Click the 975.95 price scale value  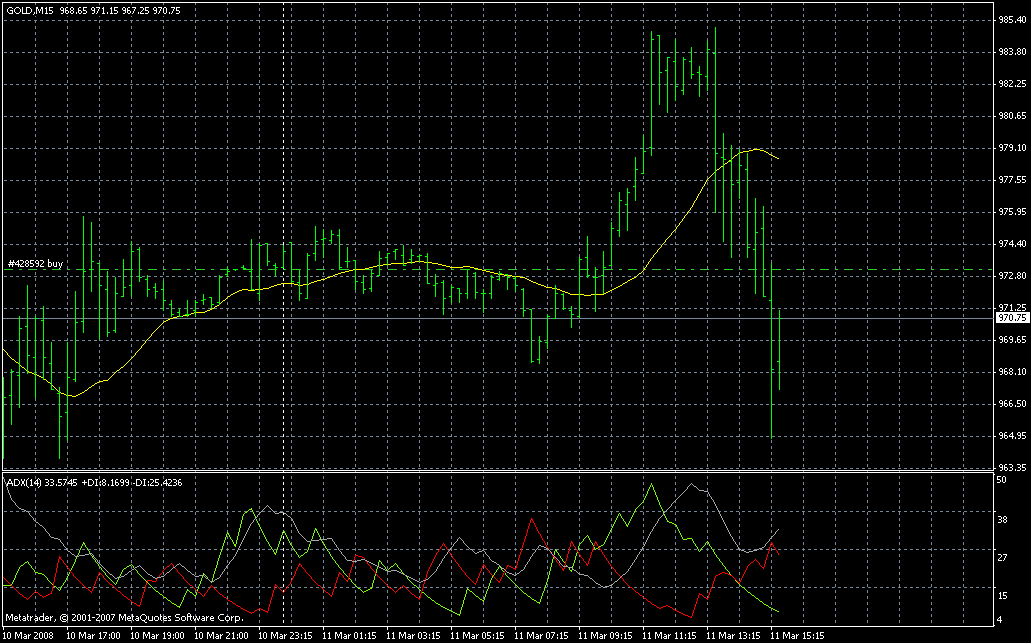(x=1012, y=212)
